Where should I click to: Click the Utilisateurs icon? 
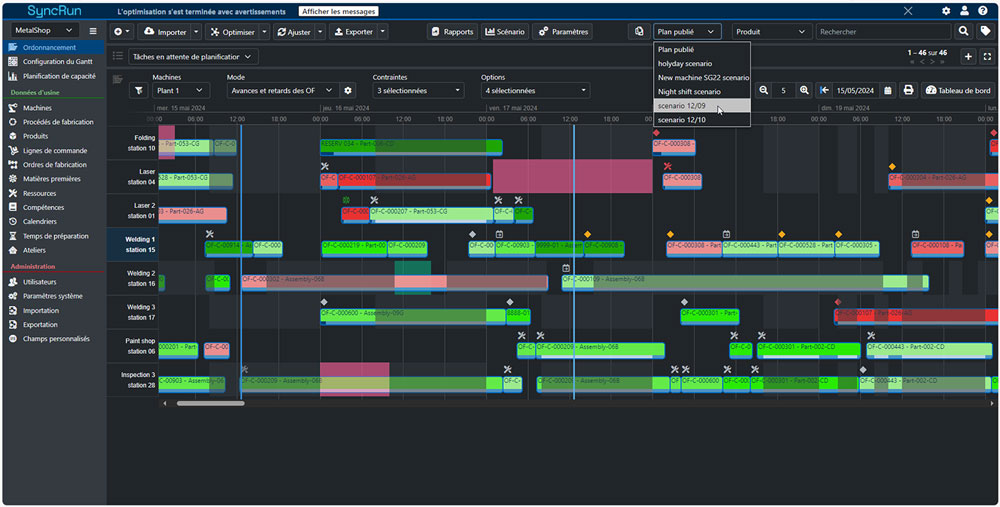(13, 282)
